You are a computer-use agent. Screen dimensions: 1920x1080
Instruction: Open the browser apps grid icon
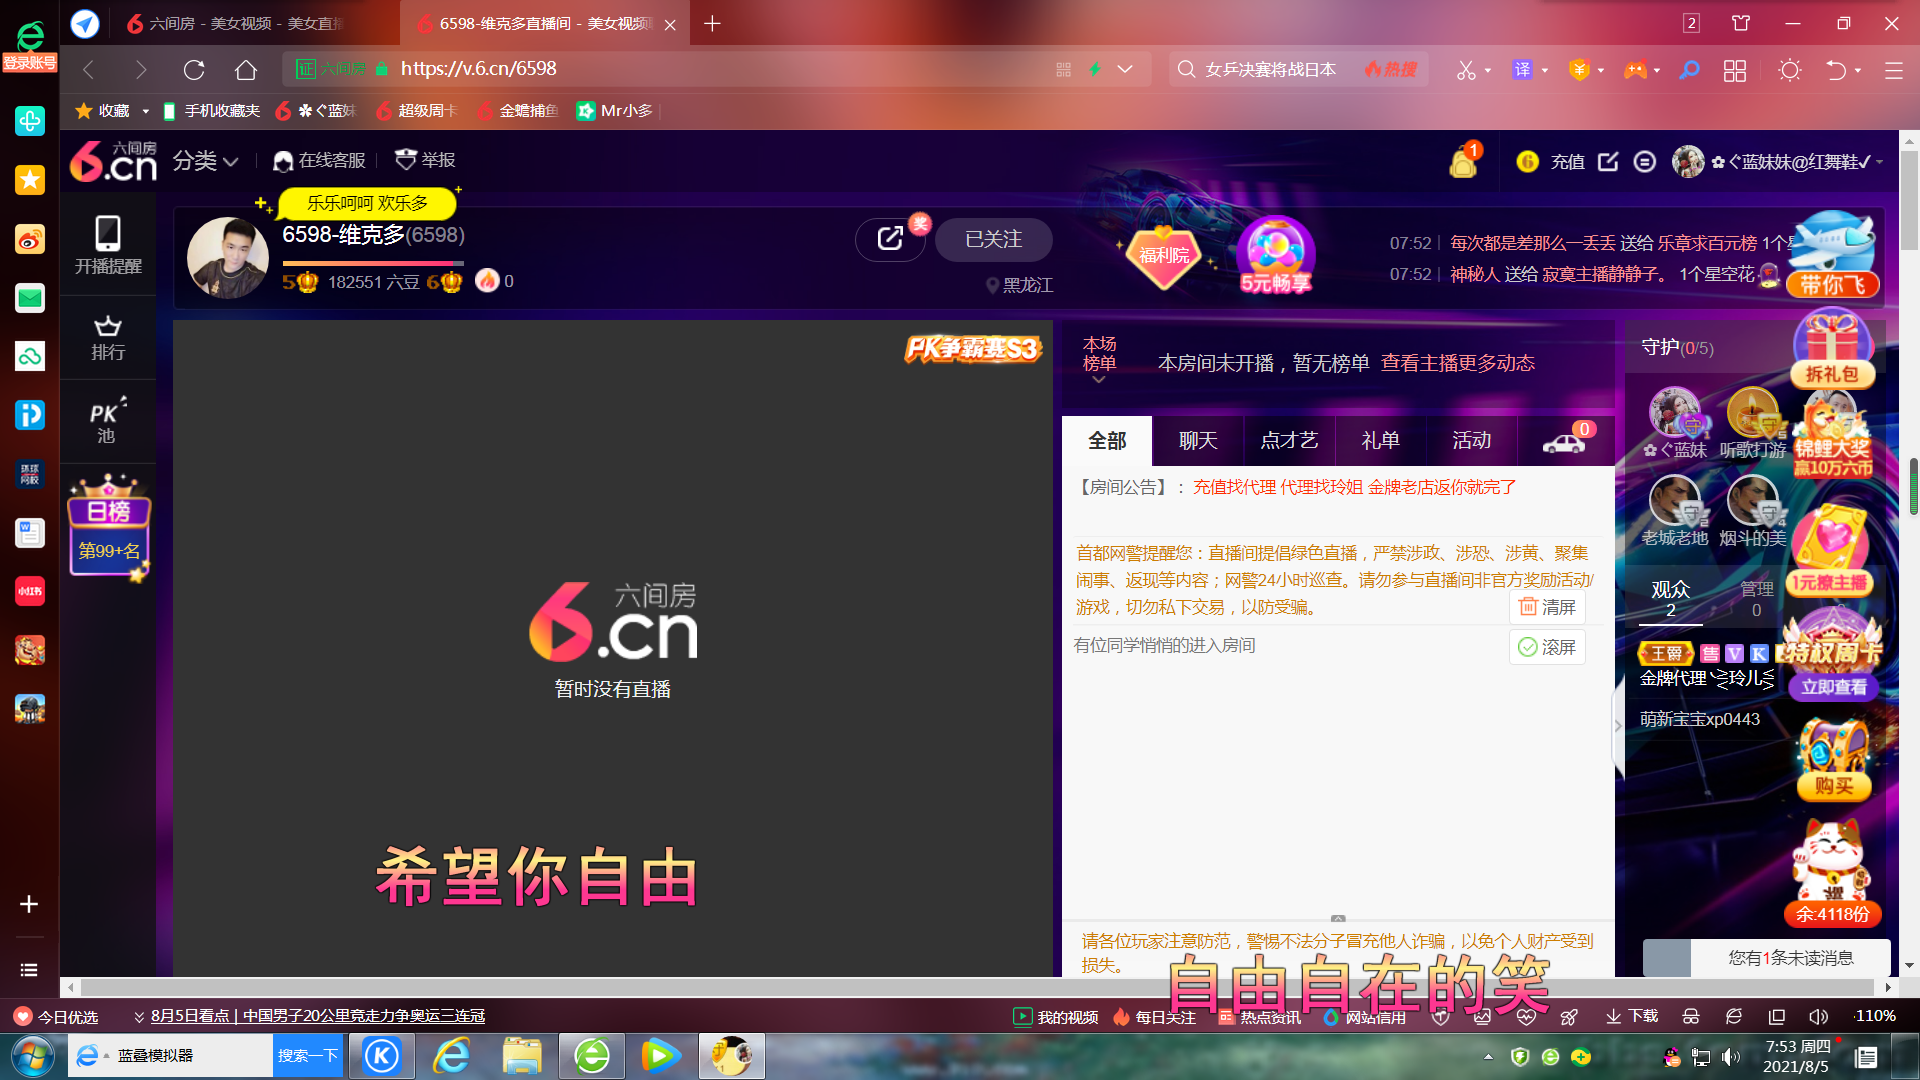click(1735, 70)
